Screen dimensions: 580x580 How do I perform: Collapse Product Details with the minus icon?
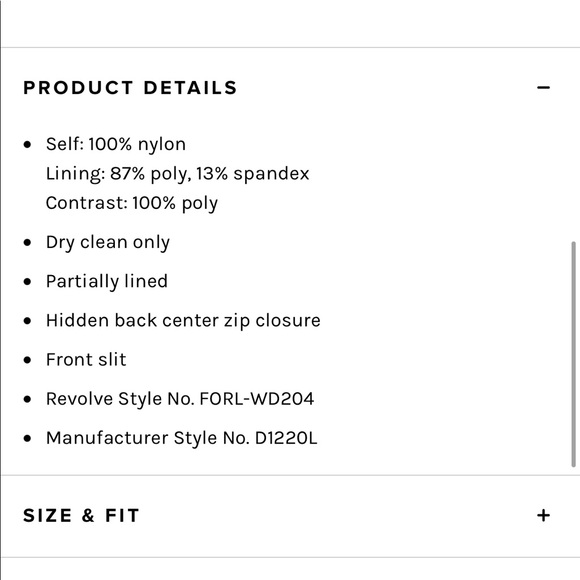click(x=543, y=88)
